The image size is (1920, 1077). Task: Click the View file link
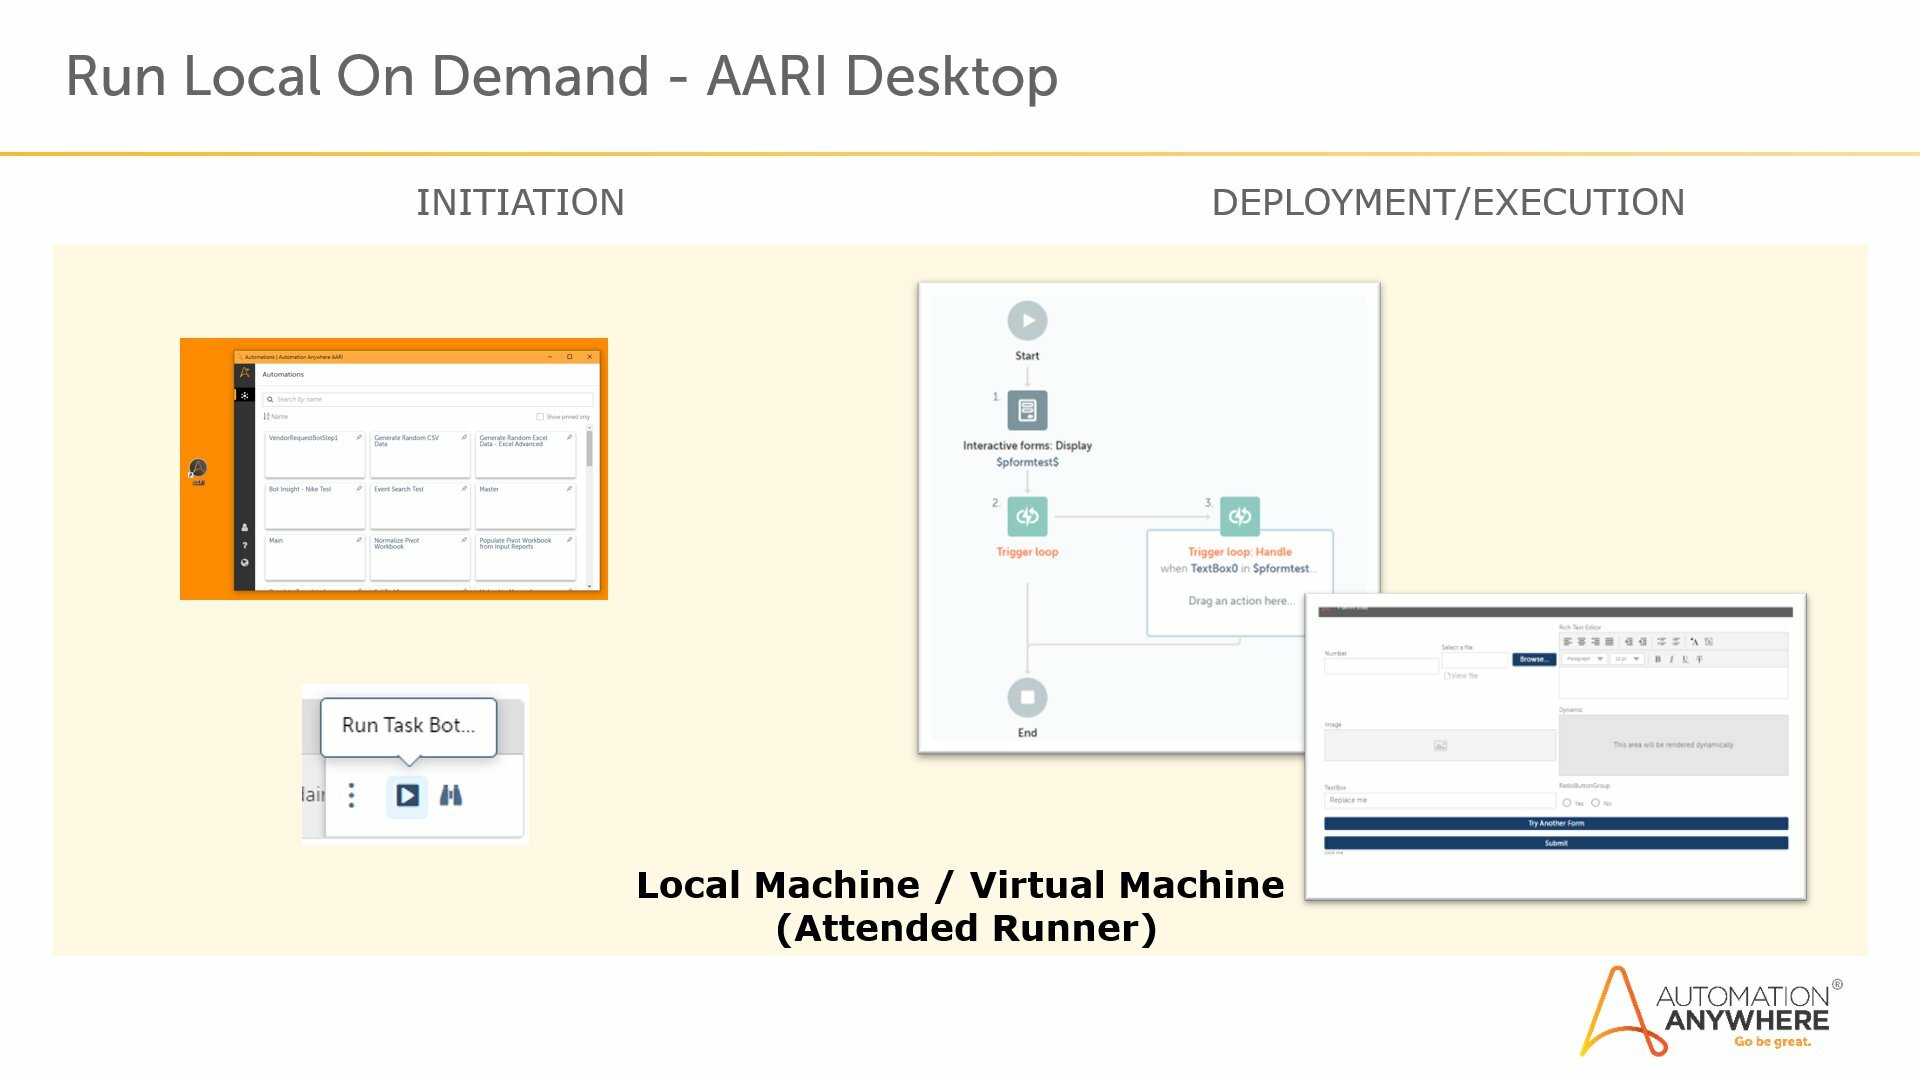[x=1461, y=677]
